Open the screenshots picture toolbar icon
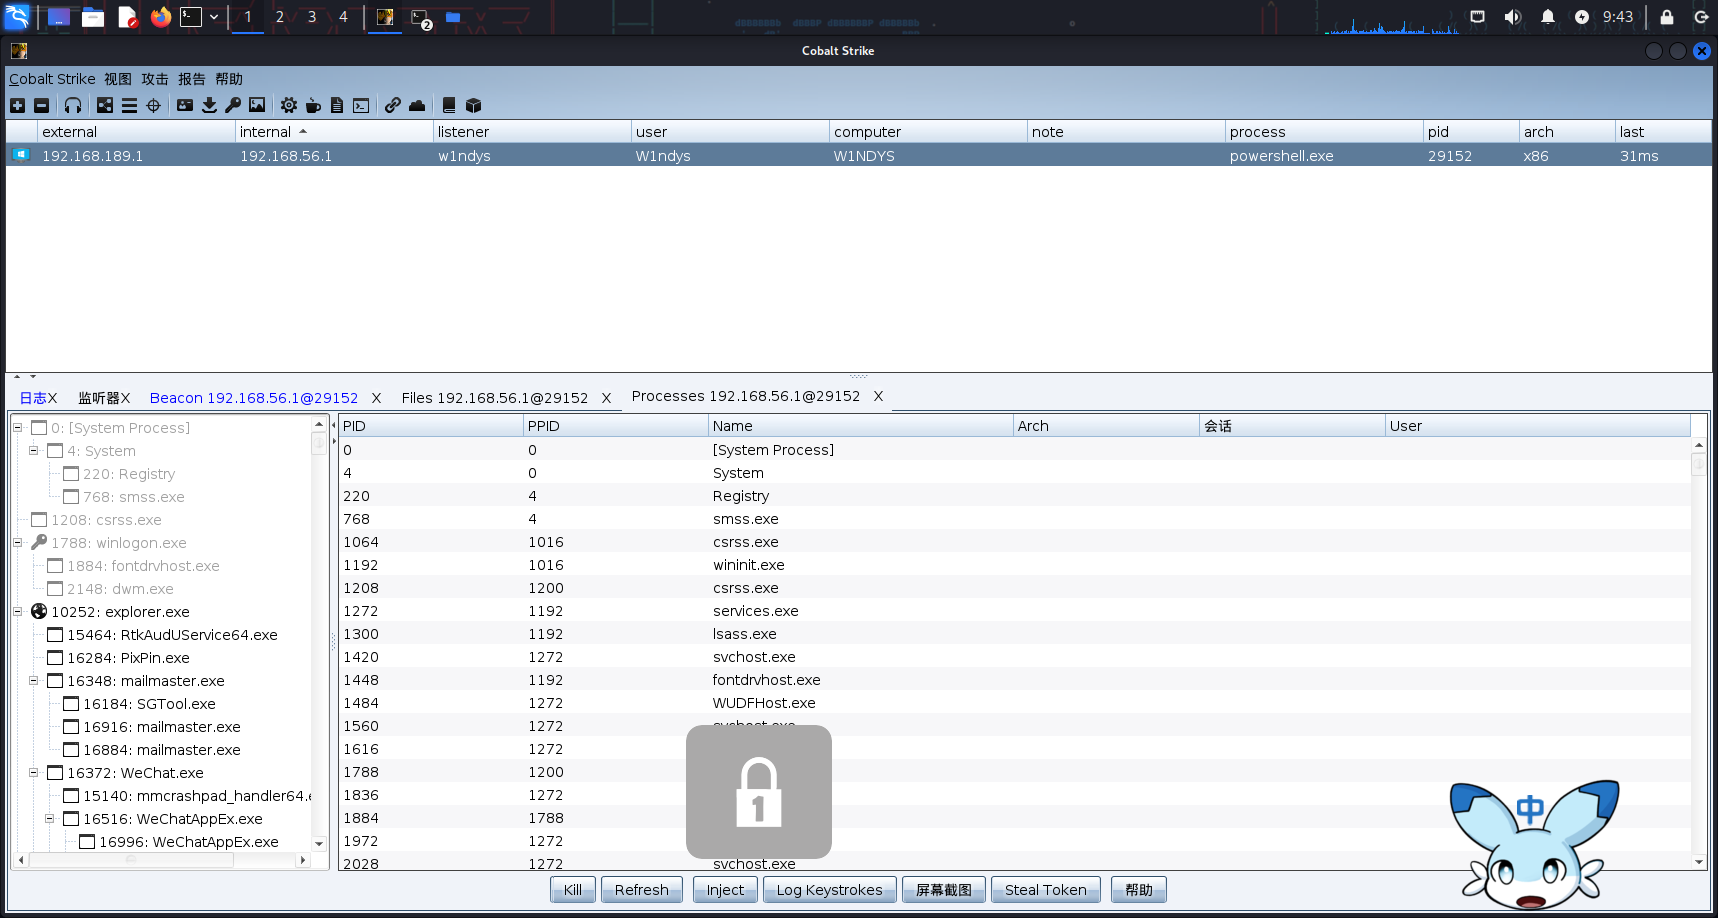The image size is (1718, 918). point(257,105)
